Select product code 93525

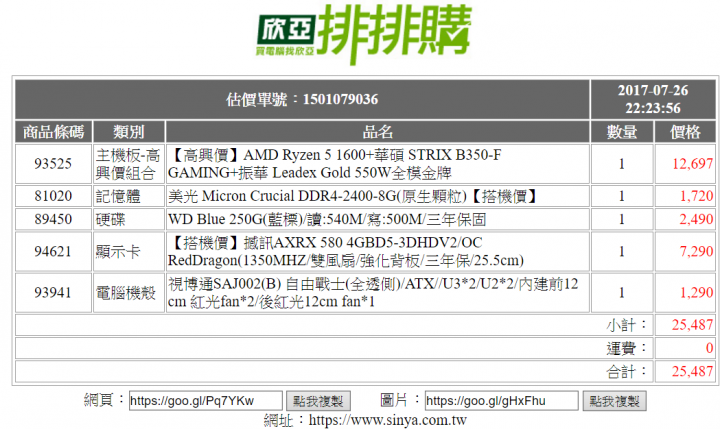click(x=53, y=164)
